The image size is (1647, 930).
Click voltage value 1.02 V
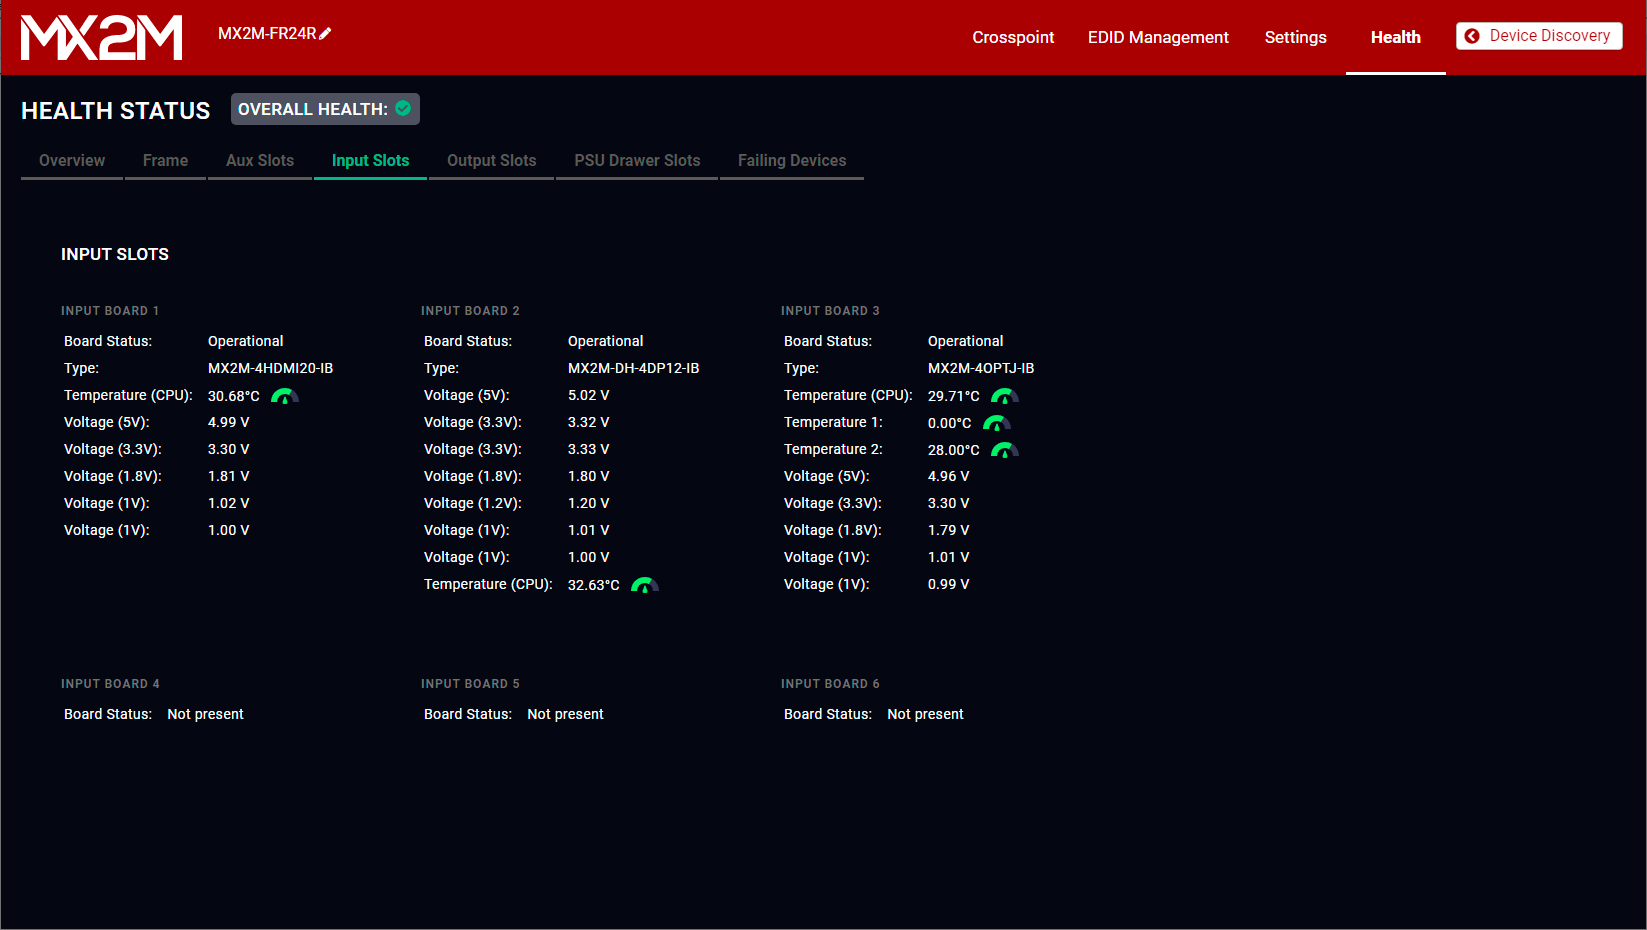(x=228, y=503)
